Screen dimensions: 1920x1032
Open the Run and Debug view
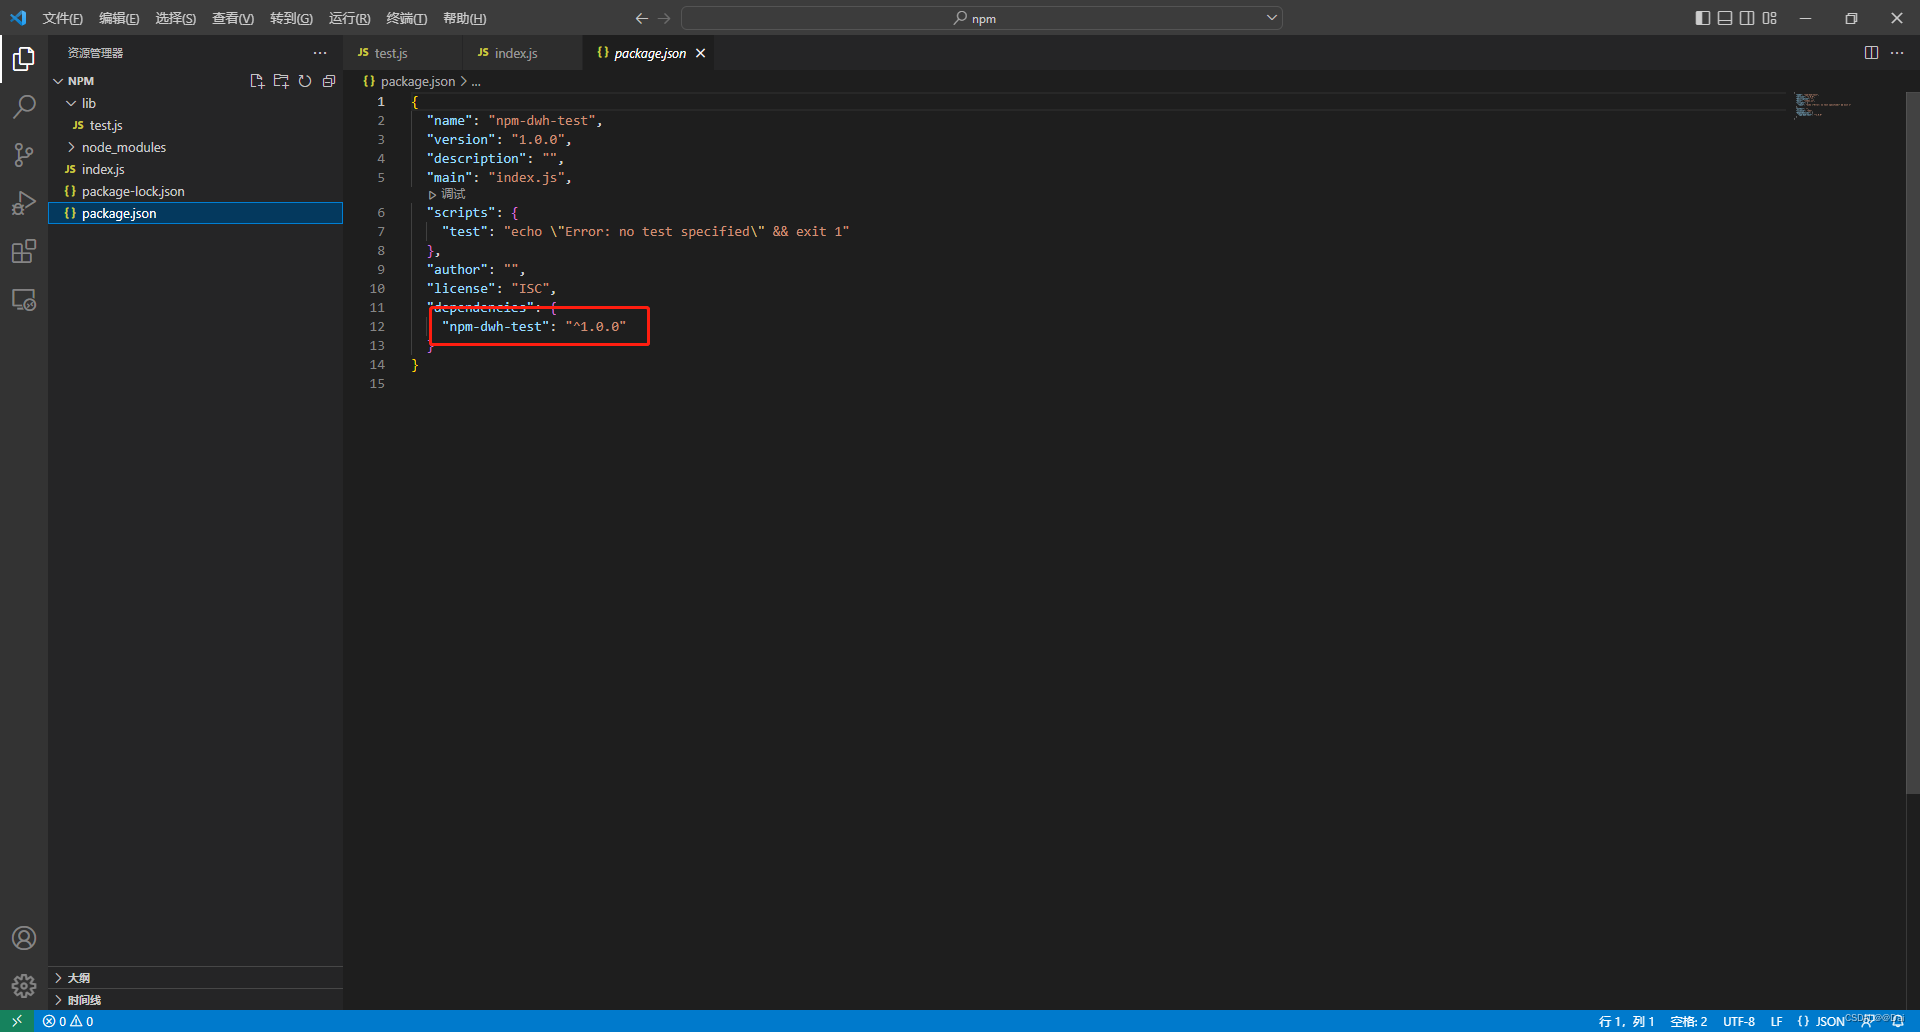24,203
